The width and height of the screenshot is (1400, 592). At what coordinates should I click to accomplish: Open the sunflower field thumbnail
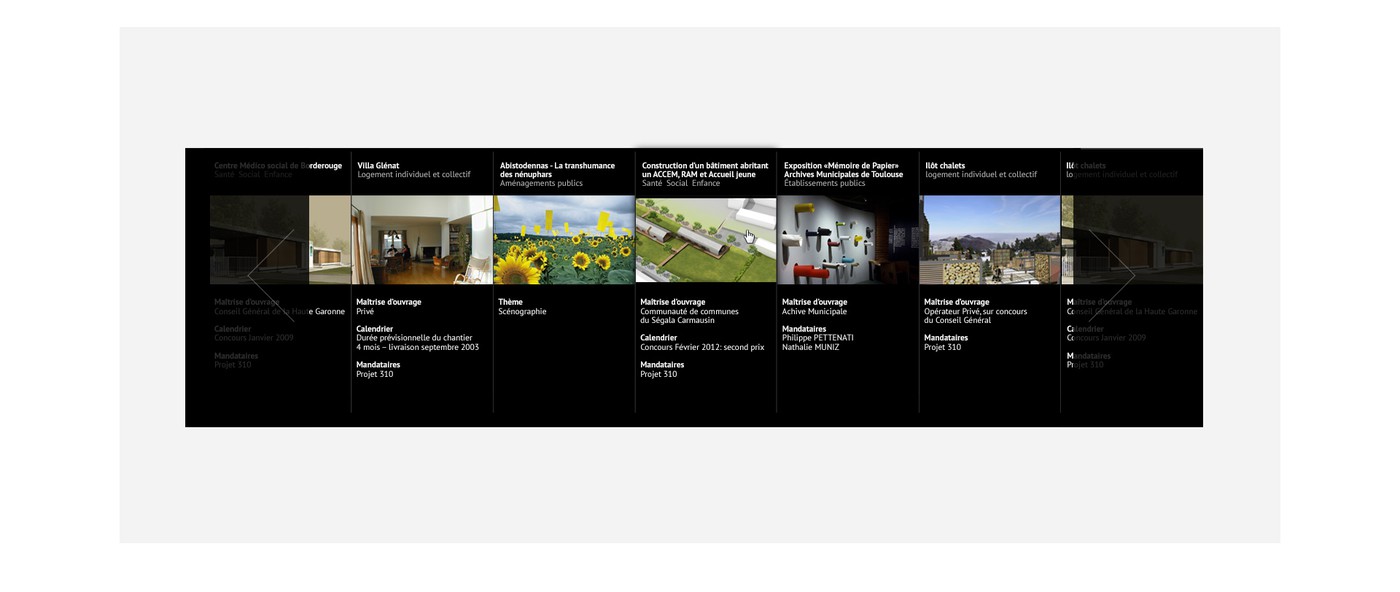click(564, 240)
